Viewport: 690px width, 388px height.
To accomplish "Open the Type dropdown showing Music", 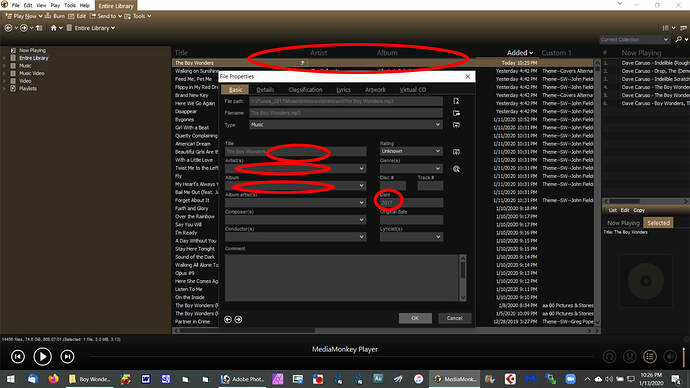I will click(345, 125).
